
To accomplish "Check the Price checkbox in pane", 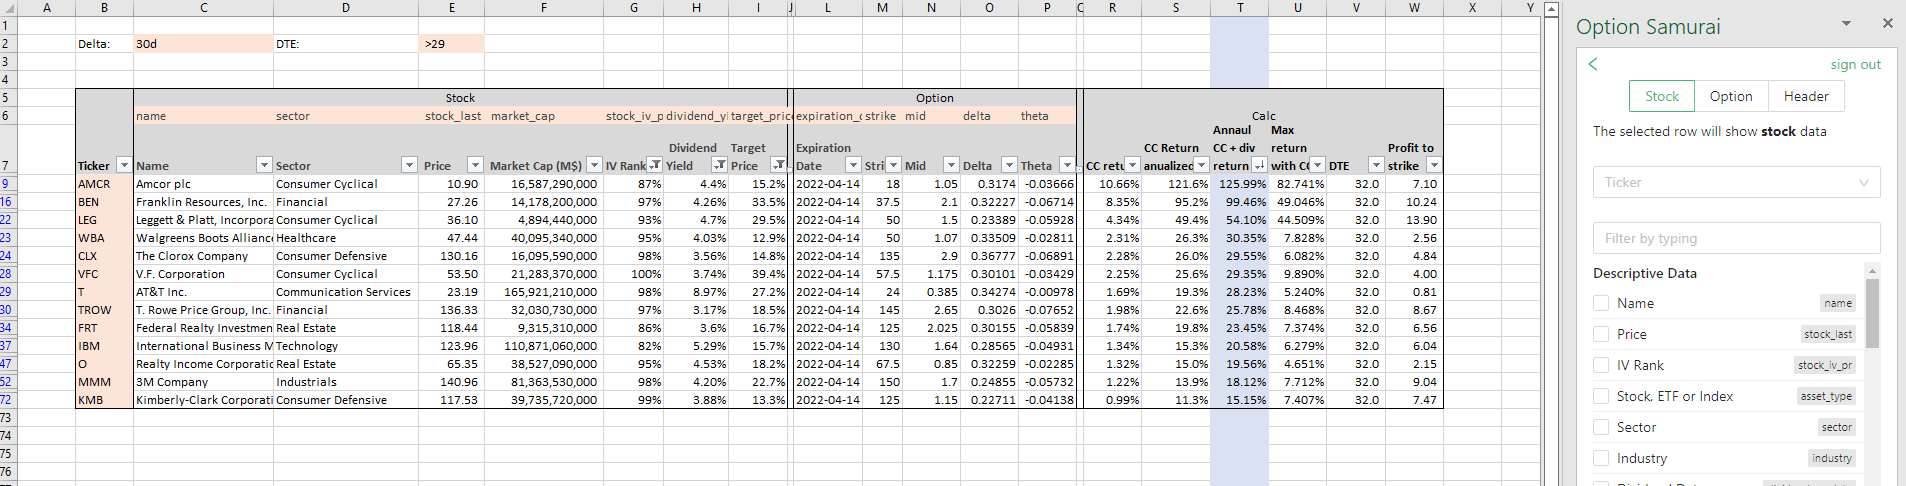I will 1601,334.
